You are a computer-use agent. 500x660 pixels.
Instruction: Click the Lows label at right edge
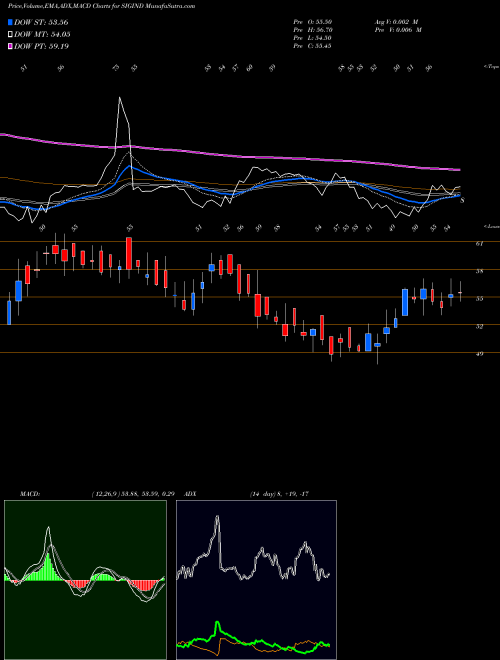click(x=492, y=227)
